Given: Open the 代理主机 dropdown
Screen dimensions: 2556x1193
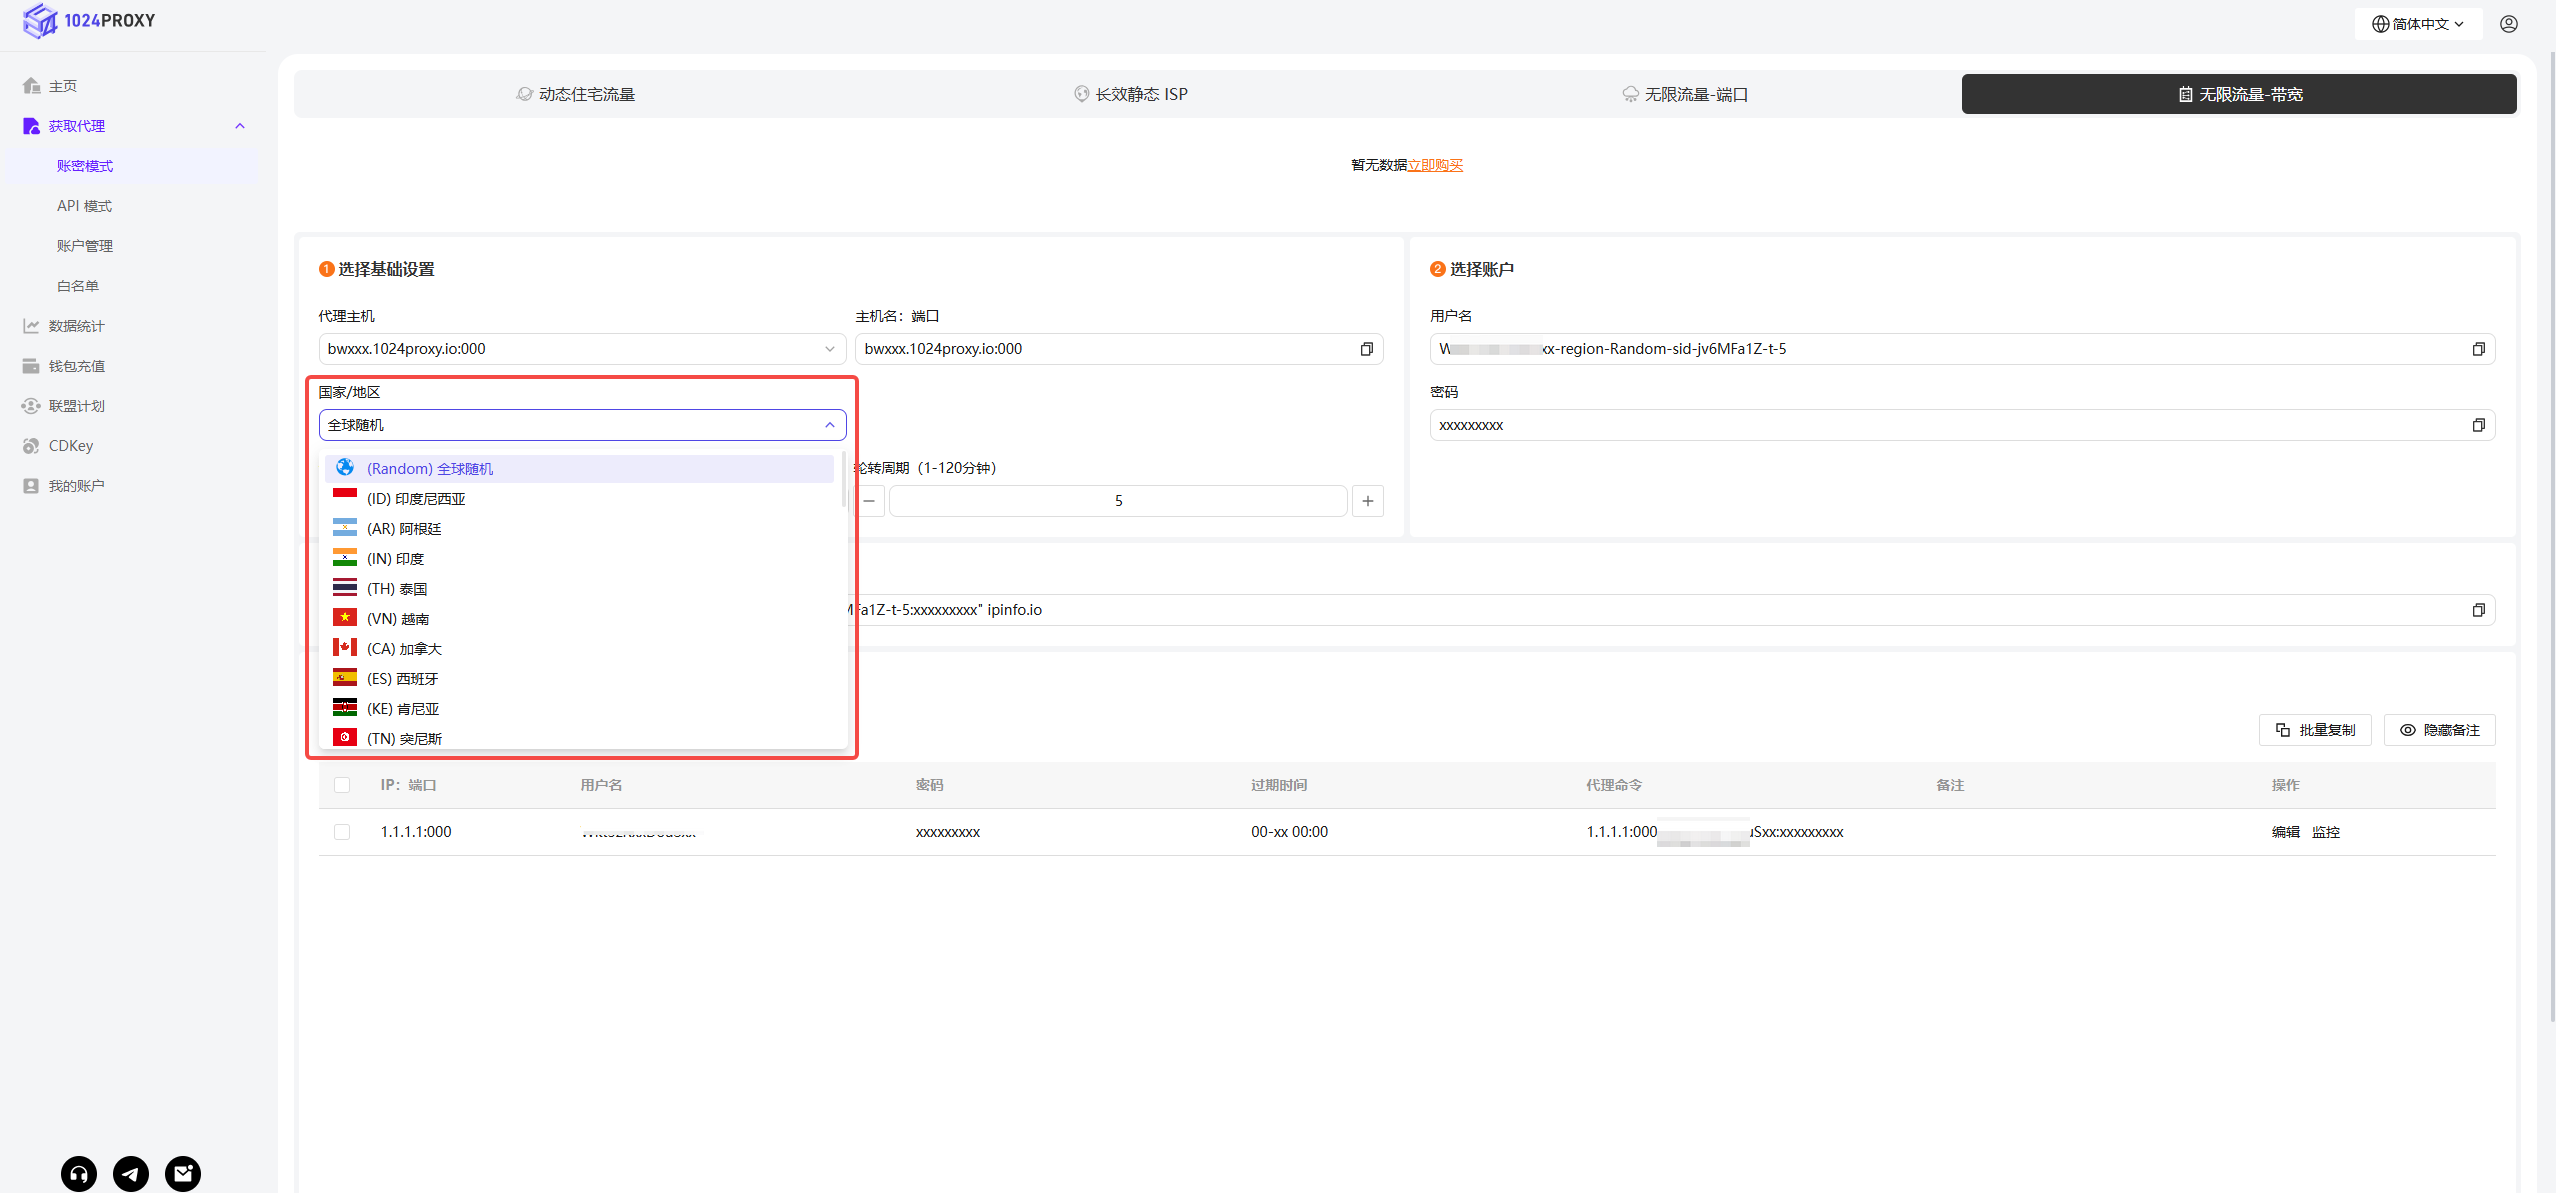Looking at the screenshot, I should (580, 349).
